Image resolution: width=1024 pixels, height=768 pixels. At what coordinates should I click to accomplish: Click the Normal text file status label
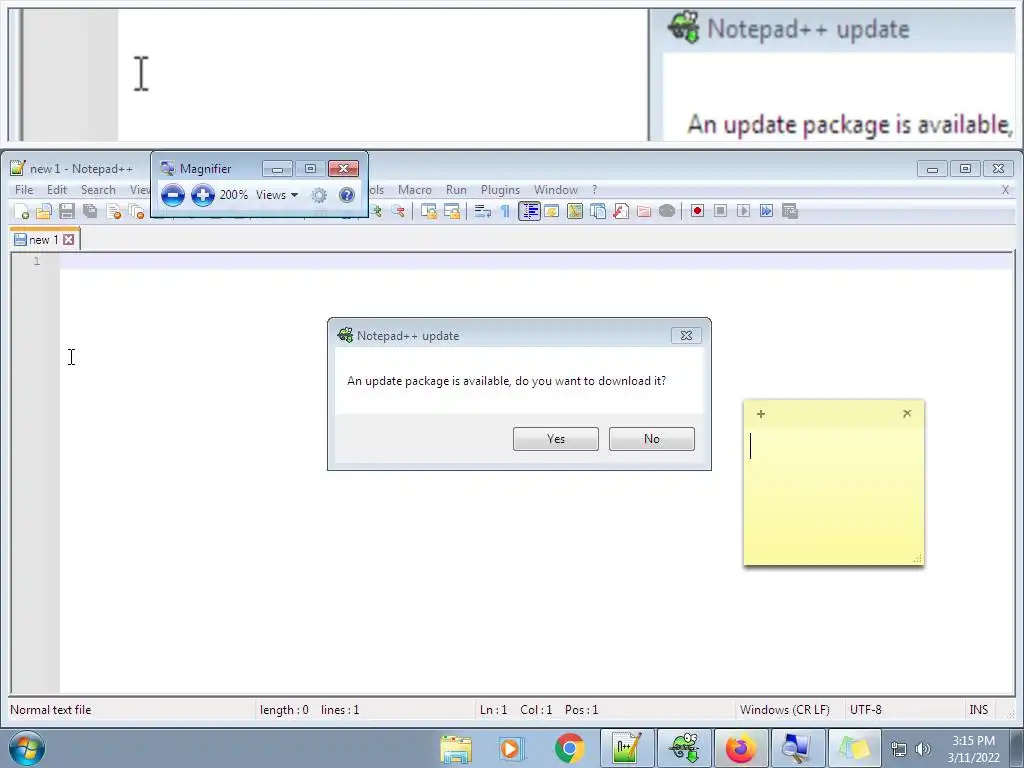(x=51, y=710)
